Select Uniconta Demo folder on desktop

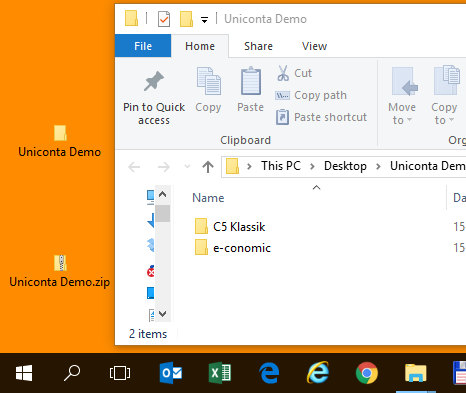[60, 141]
